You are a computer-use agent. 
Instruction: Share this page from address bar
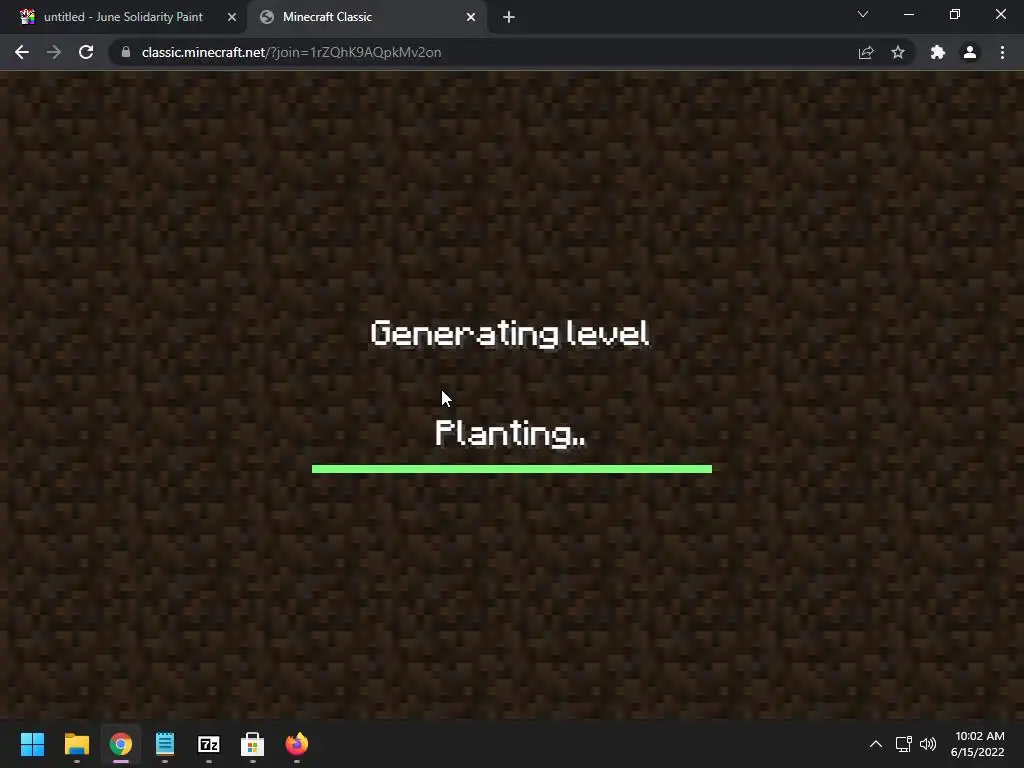tap(866, 52)
